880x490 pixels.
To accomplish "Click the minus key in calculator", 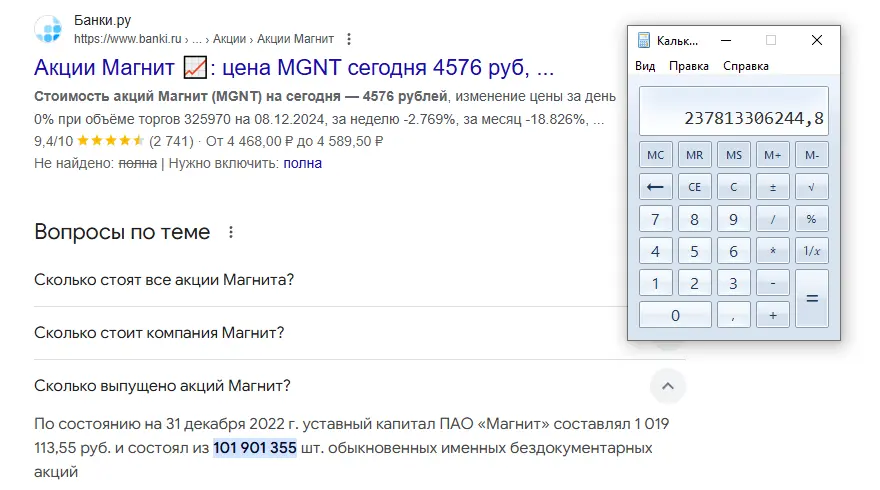I will (773, 283).
